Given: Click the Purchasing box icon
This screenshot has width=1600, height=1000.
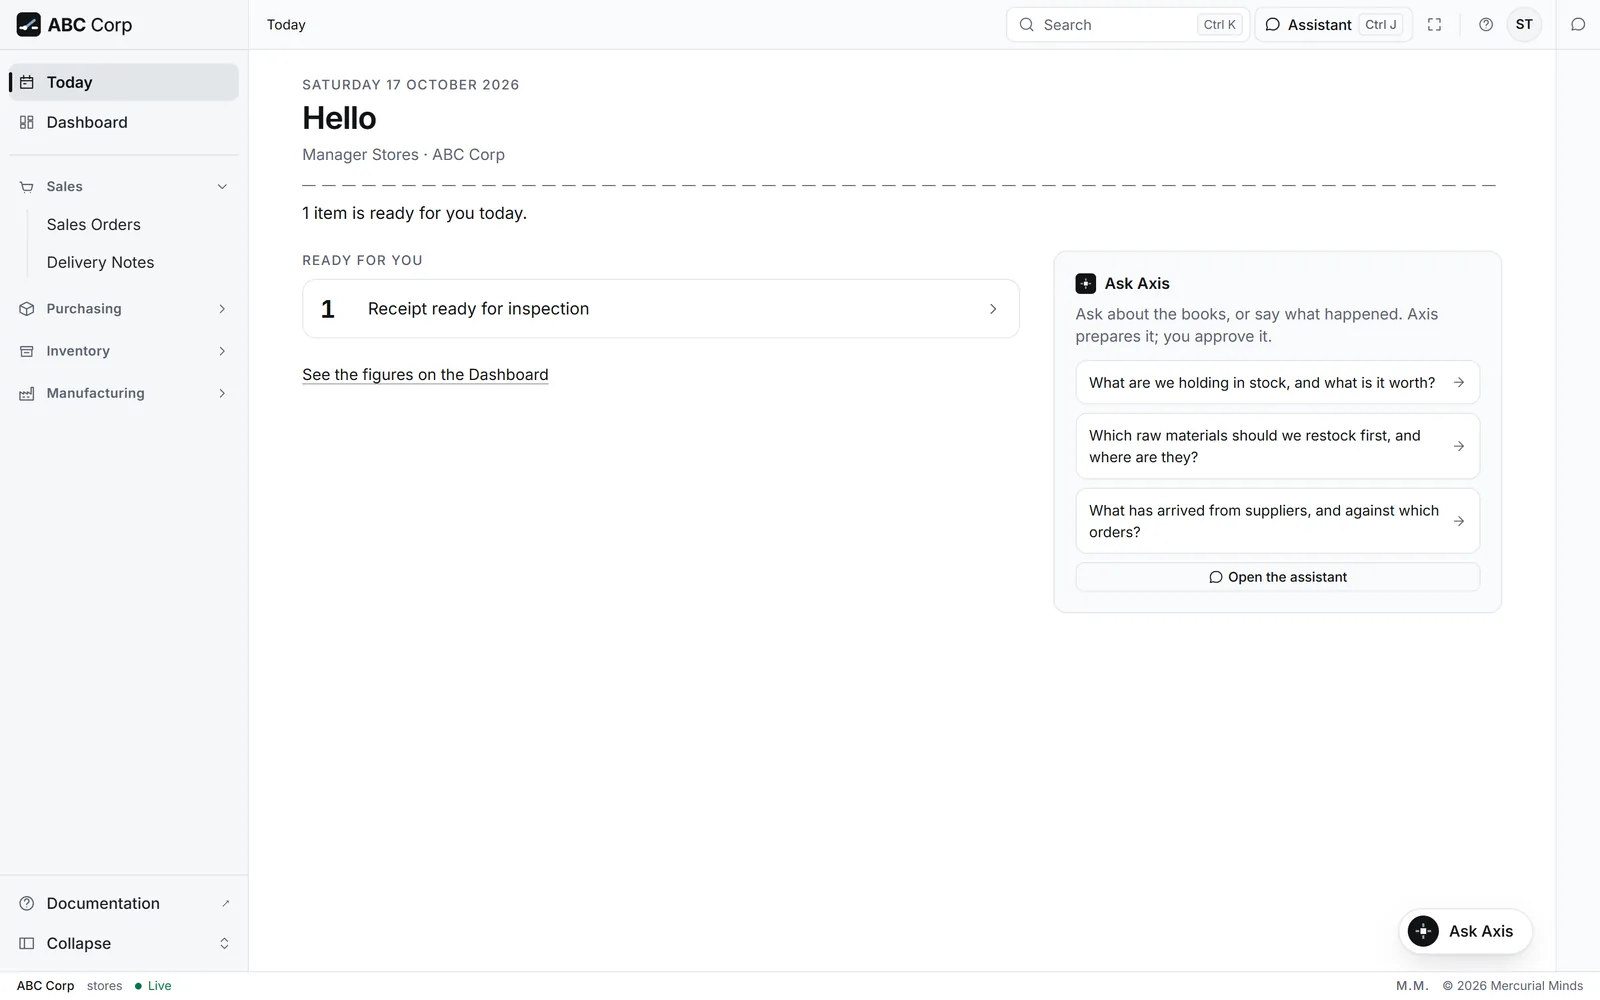Looking at the screenshot, I should click(x=27, y=309).
